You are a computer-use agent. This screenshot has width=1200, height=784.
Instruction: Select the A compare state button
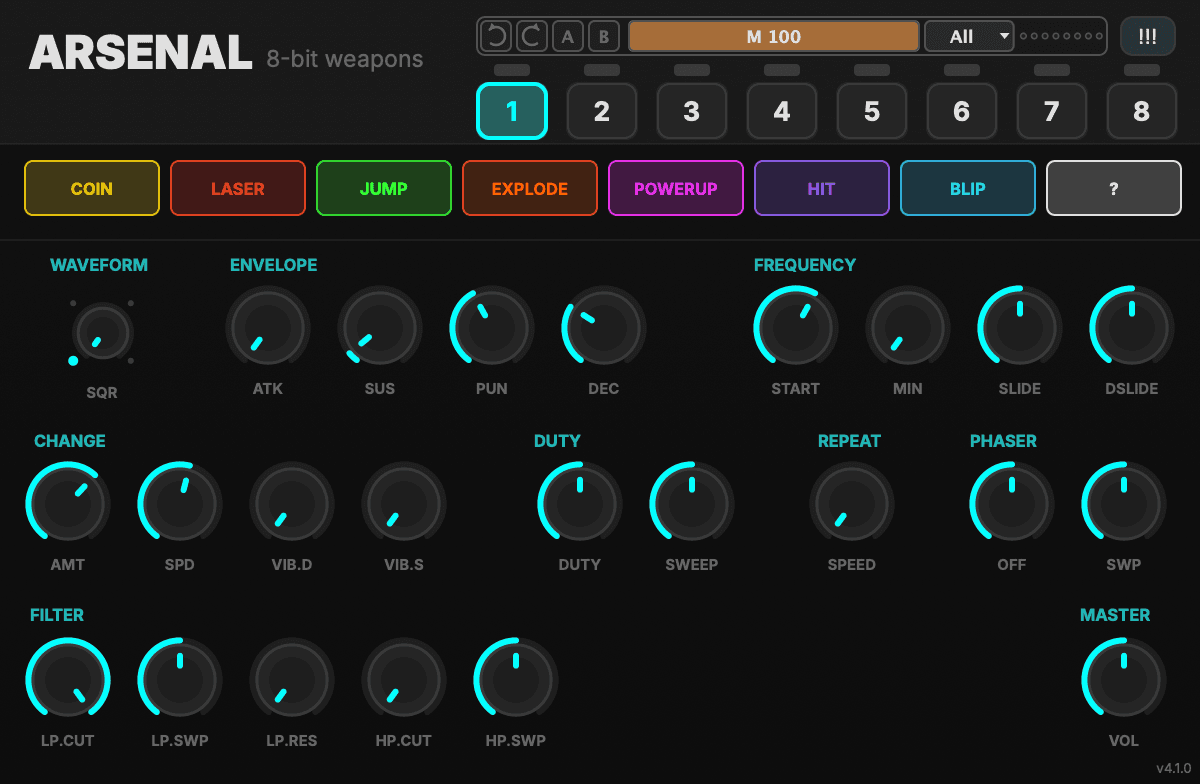(568, 37)
